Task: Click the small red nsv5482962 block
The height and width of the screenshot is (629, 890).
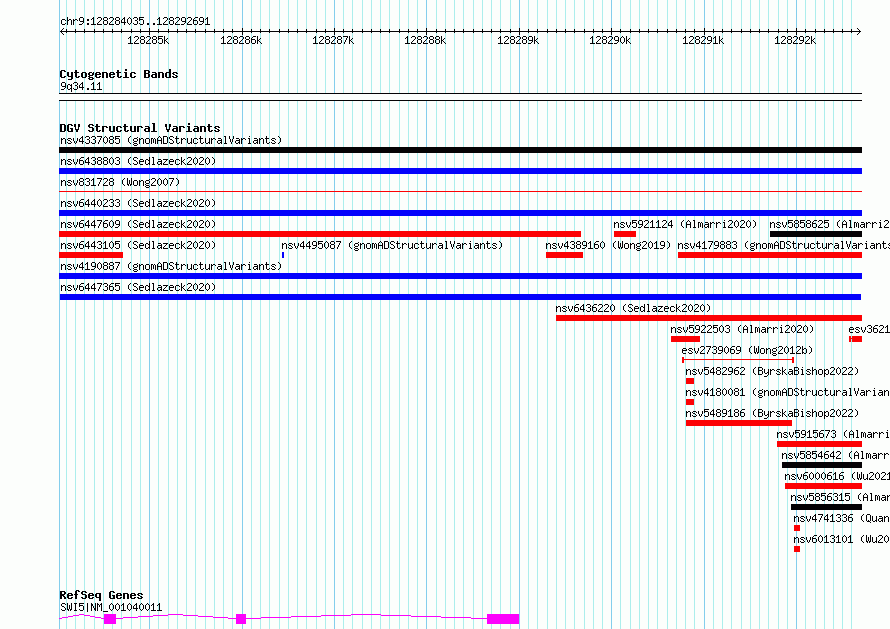Action: 690,381
